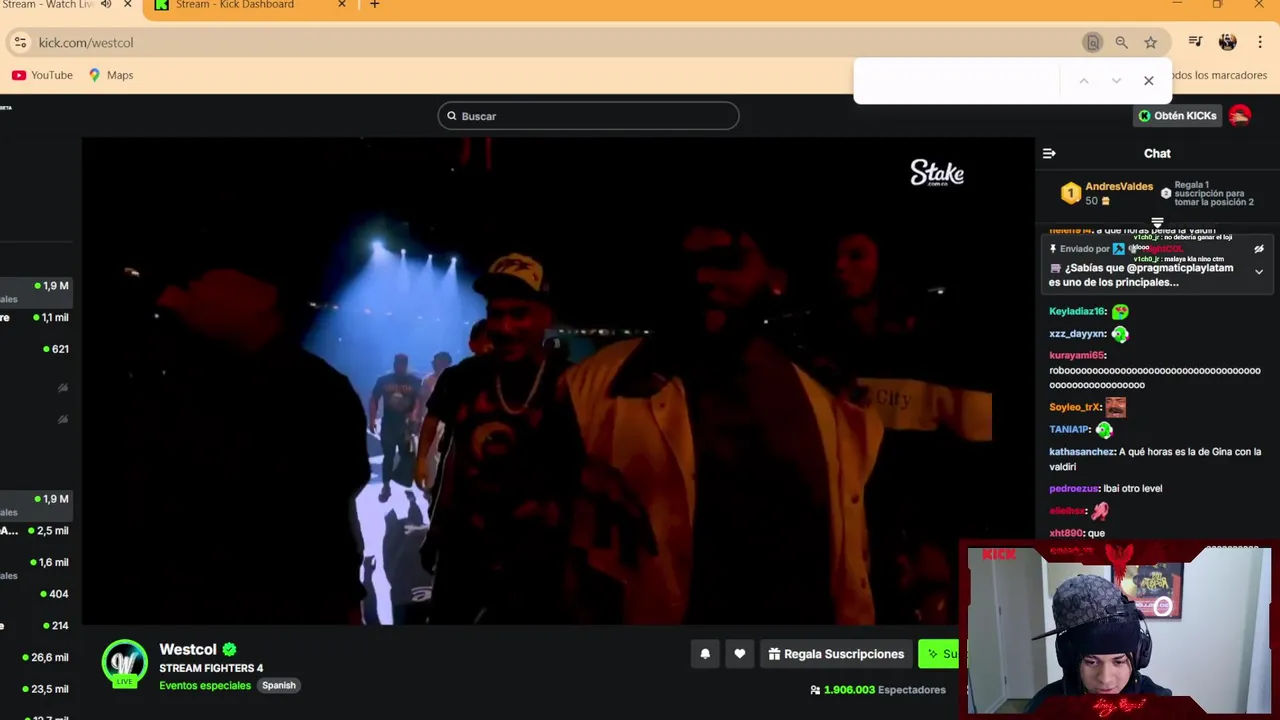Viewport: 1280px width, 720px height.
Task: Open Westcol channel avatar
Action: tap(125, 664)
